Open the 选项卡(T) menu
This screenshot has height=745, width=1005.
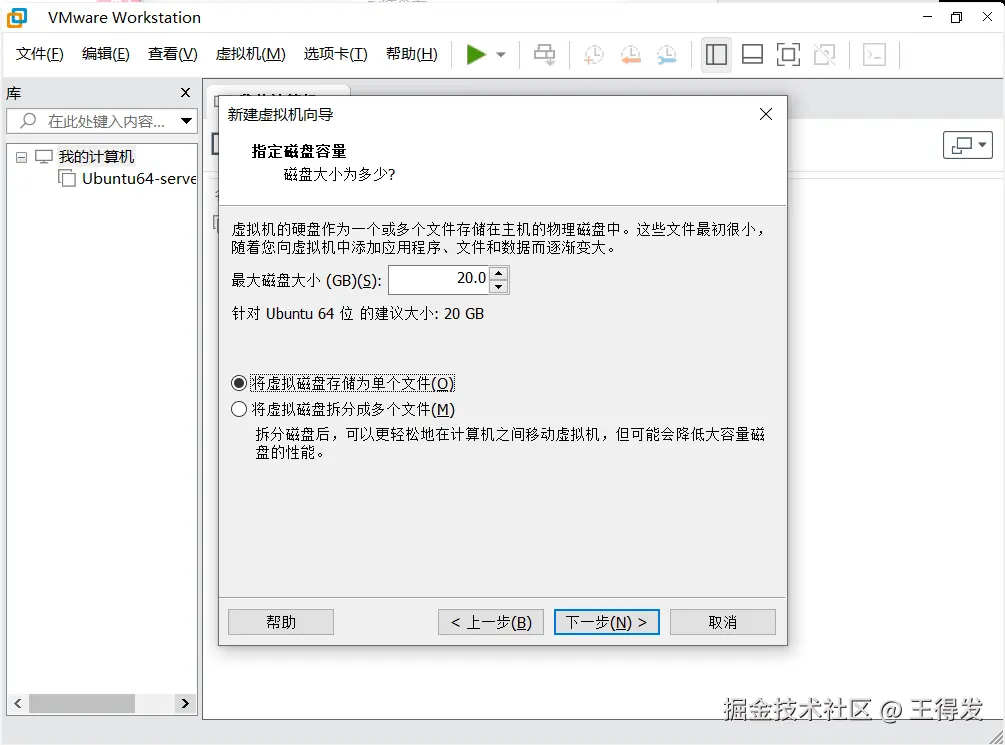click(x=336, y=54)
